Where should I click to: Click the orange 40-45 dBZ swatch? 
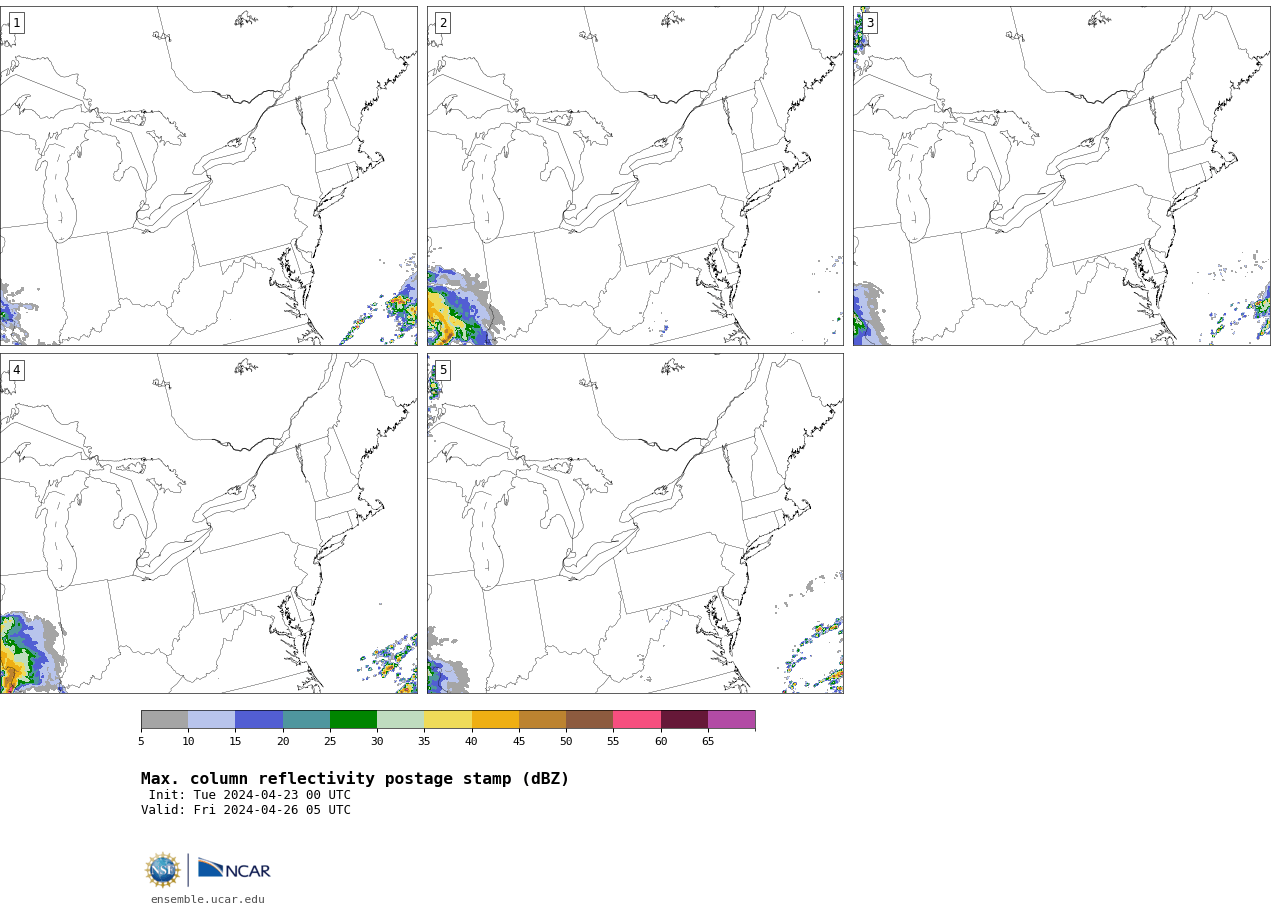tap(495, 720)
